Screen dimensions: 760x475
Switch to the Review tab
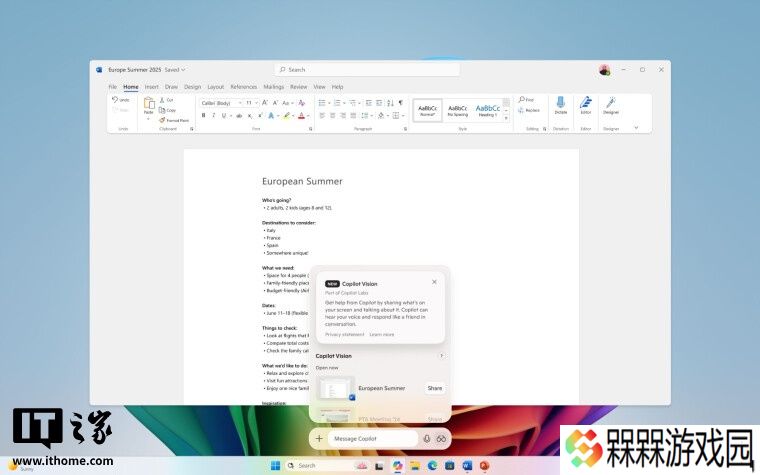click(x=299, y=87)
